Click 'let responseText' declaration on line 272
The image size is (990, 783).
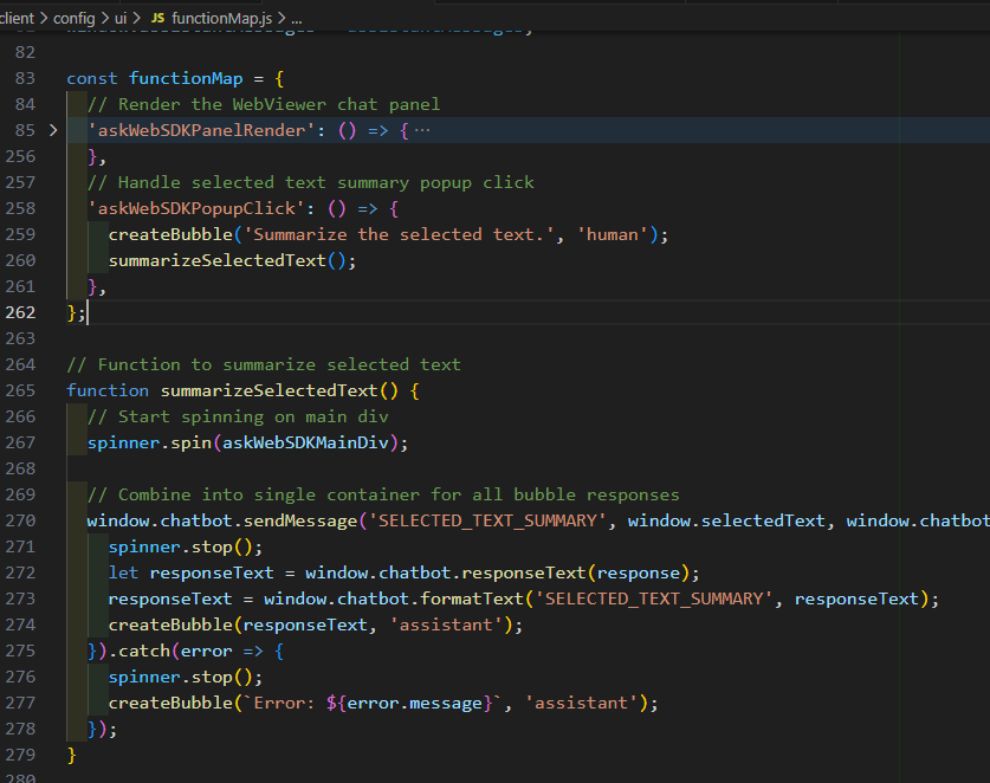pos(191,573)
